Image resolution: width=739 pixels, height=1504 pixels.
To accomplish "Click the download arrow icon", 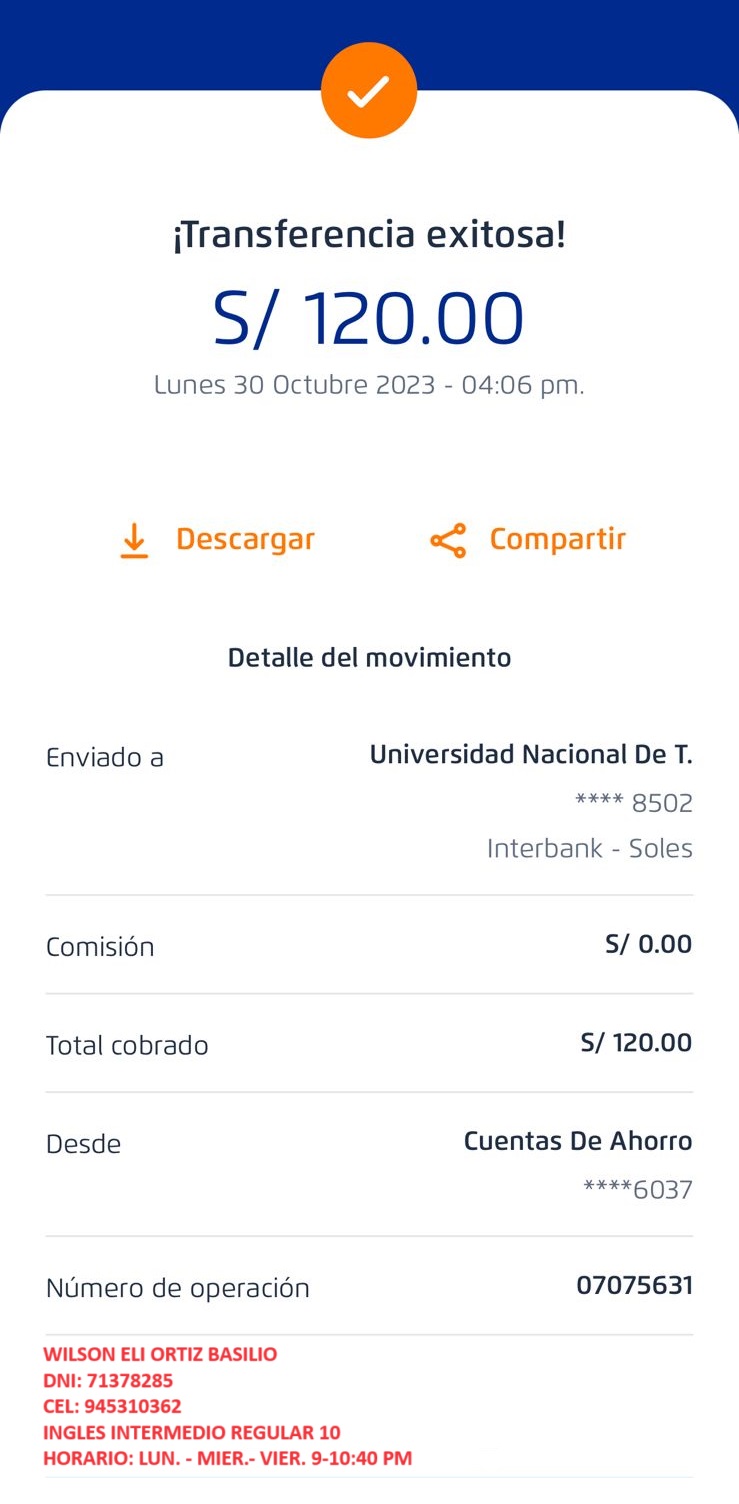I will coord(134,540).
